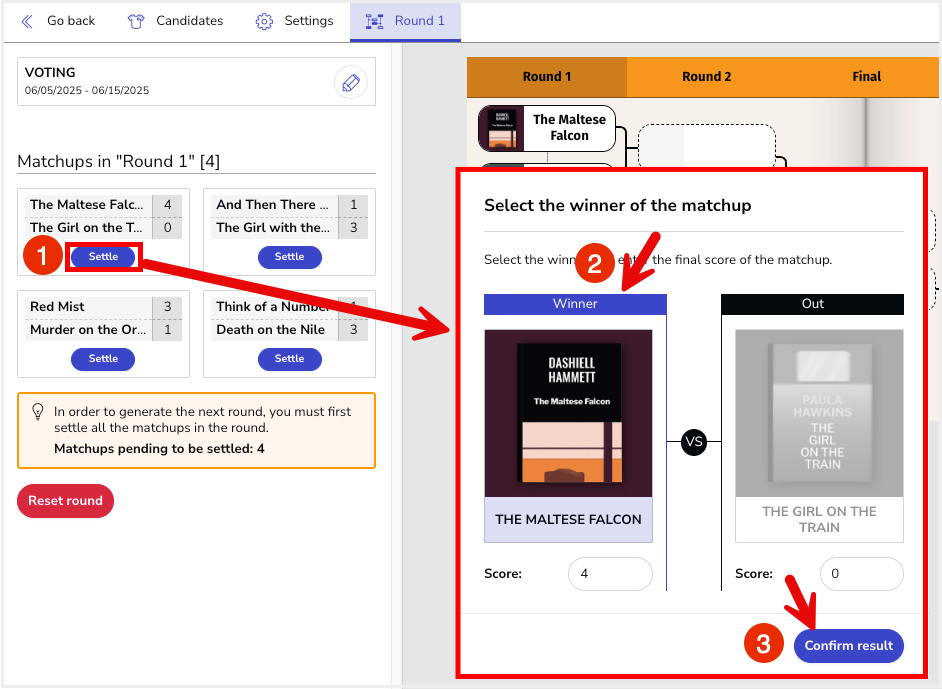
Task: Click the Candidates shirt icon
Action: coord(136,22)
